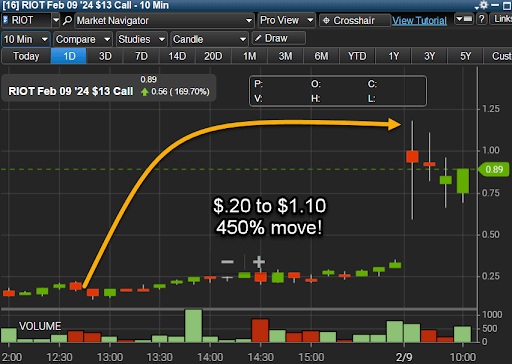
Task: Toggle the Crosshair mode
Action: [354, 21]
